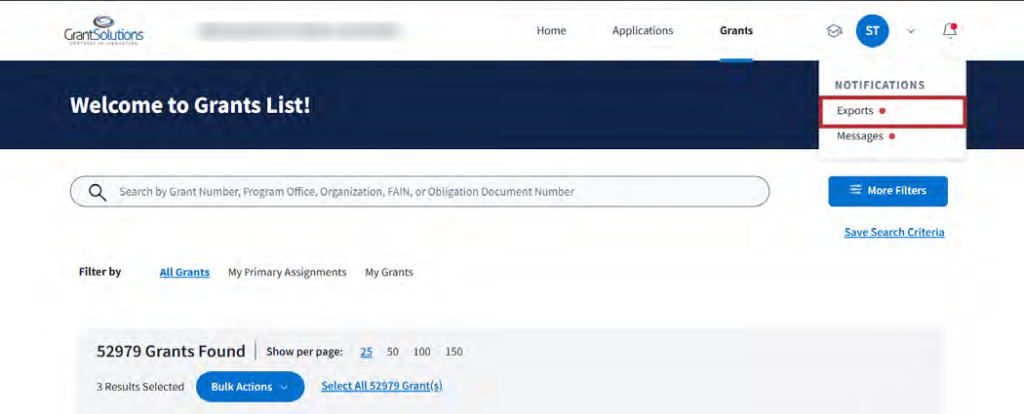The width and height of the screenshot is (1024, 414).
Task: Open the Applications navigation tab
Action: pos(642,31)
